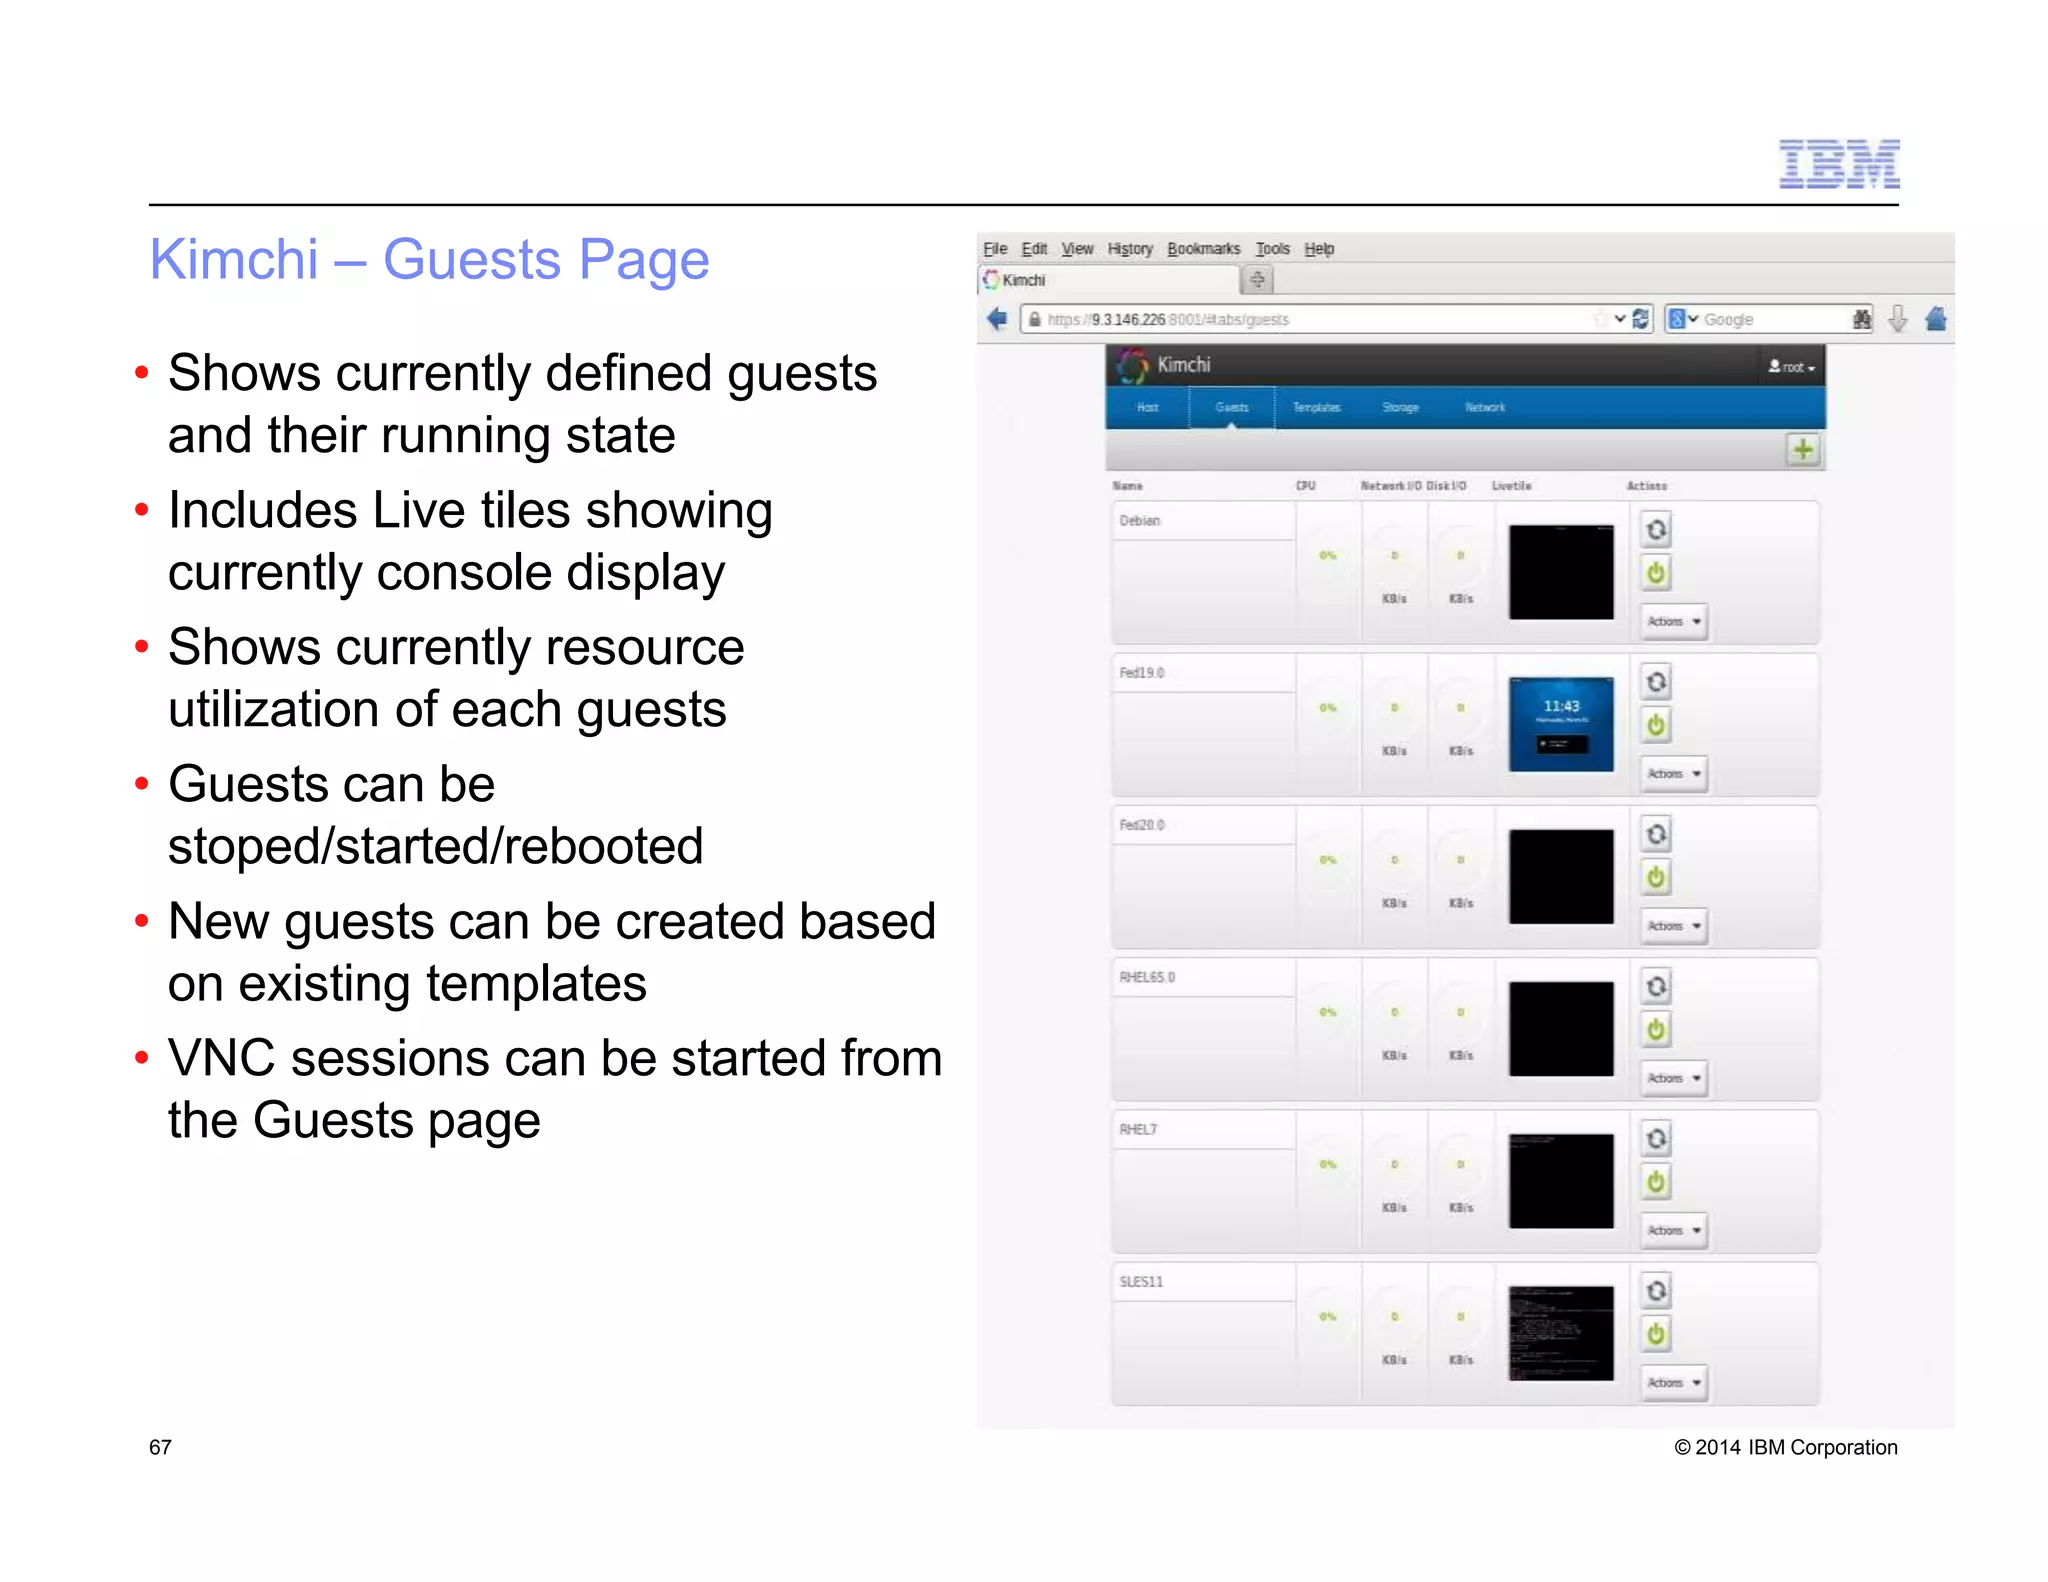The image size is (2048, 1582).
Task: Open Actions dropdown for RHEL65.0
Action: tap(1673, 1078)
